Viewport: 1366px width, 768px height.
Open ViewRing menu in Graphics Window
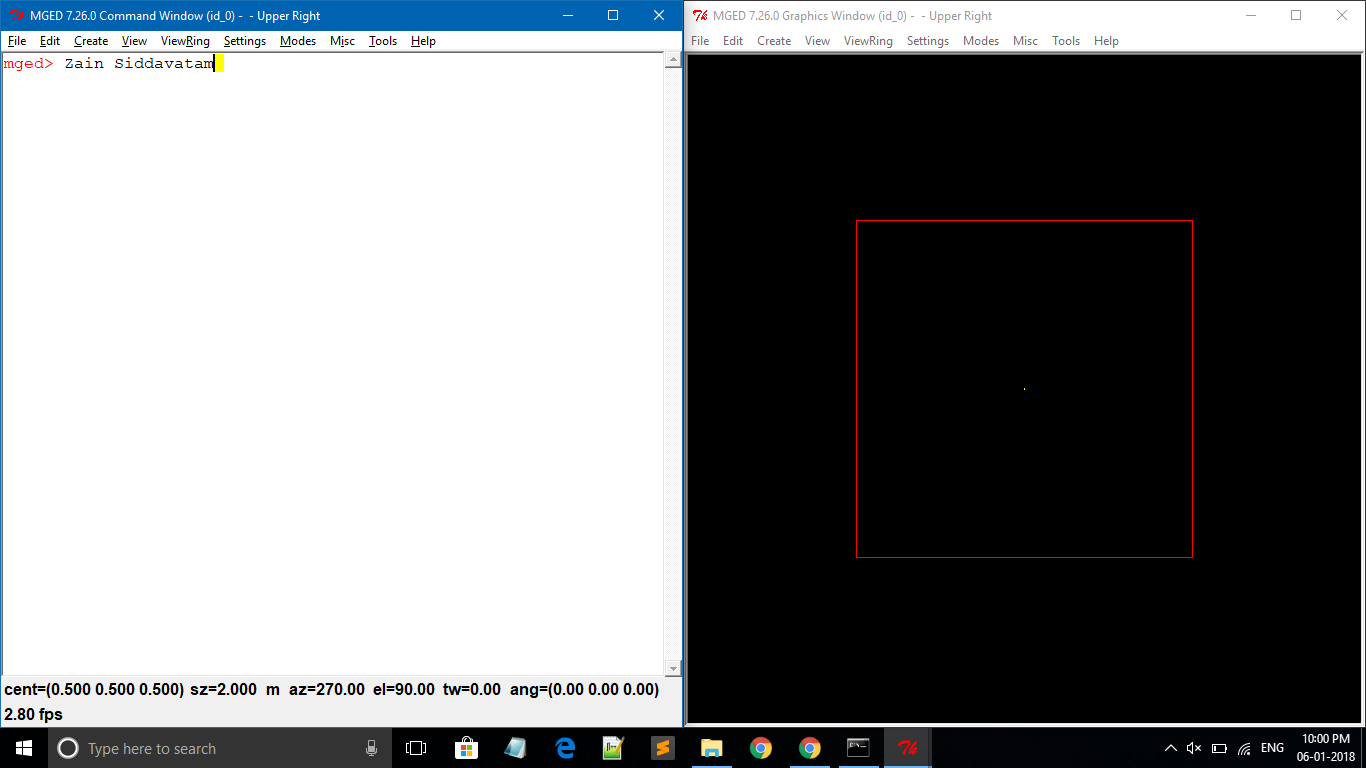point(868,41)
